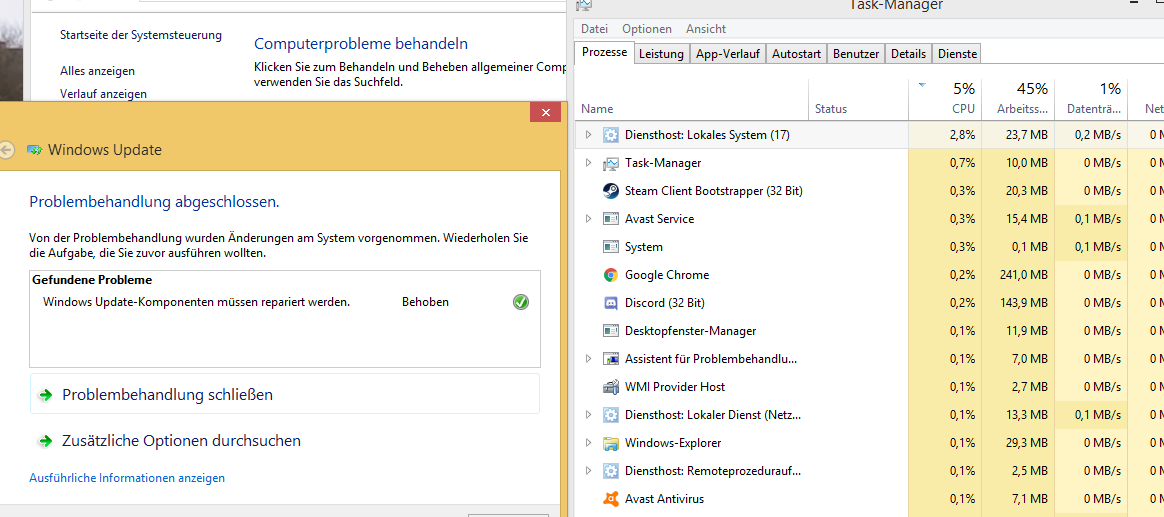Click the Windows-Explorer folder icon
This screenshot has height=517, width=1164.
point(610,443)
